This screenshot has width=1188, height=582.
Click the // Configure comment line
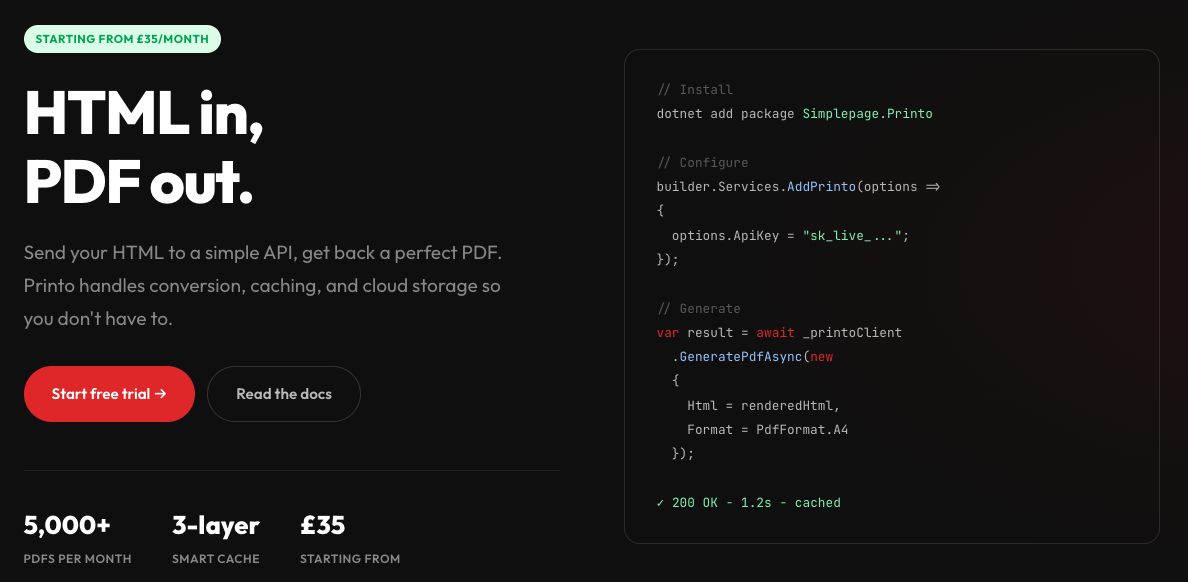702,162
